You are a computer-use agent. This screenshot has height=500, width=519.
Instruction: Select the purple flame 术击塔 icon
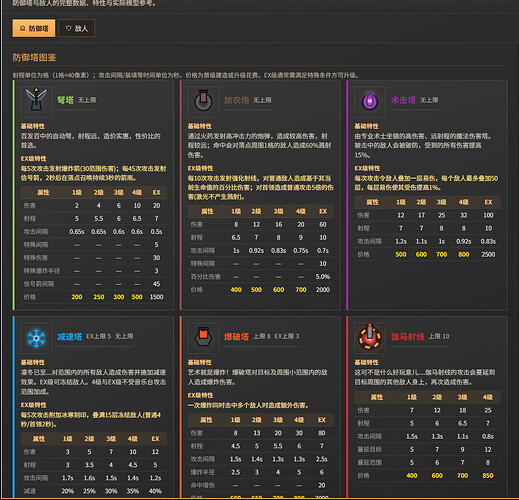point(370,101)
